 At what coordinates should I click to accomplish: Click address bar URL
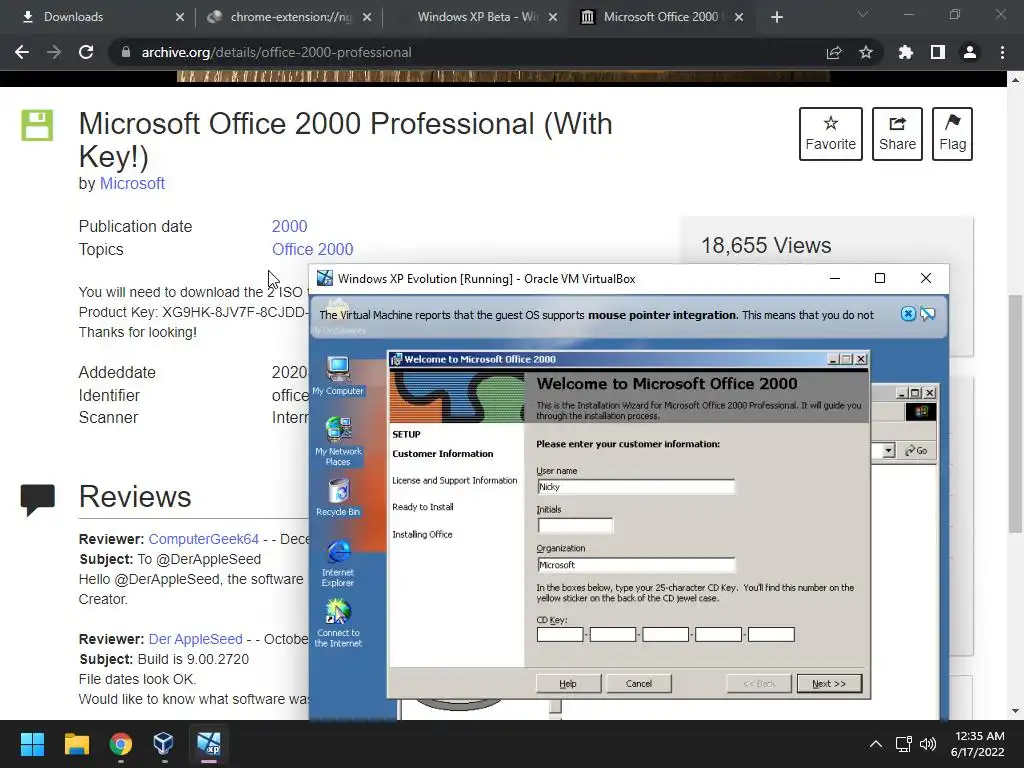coord(276,52)
